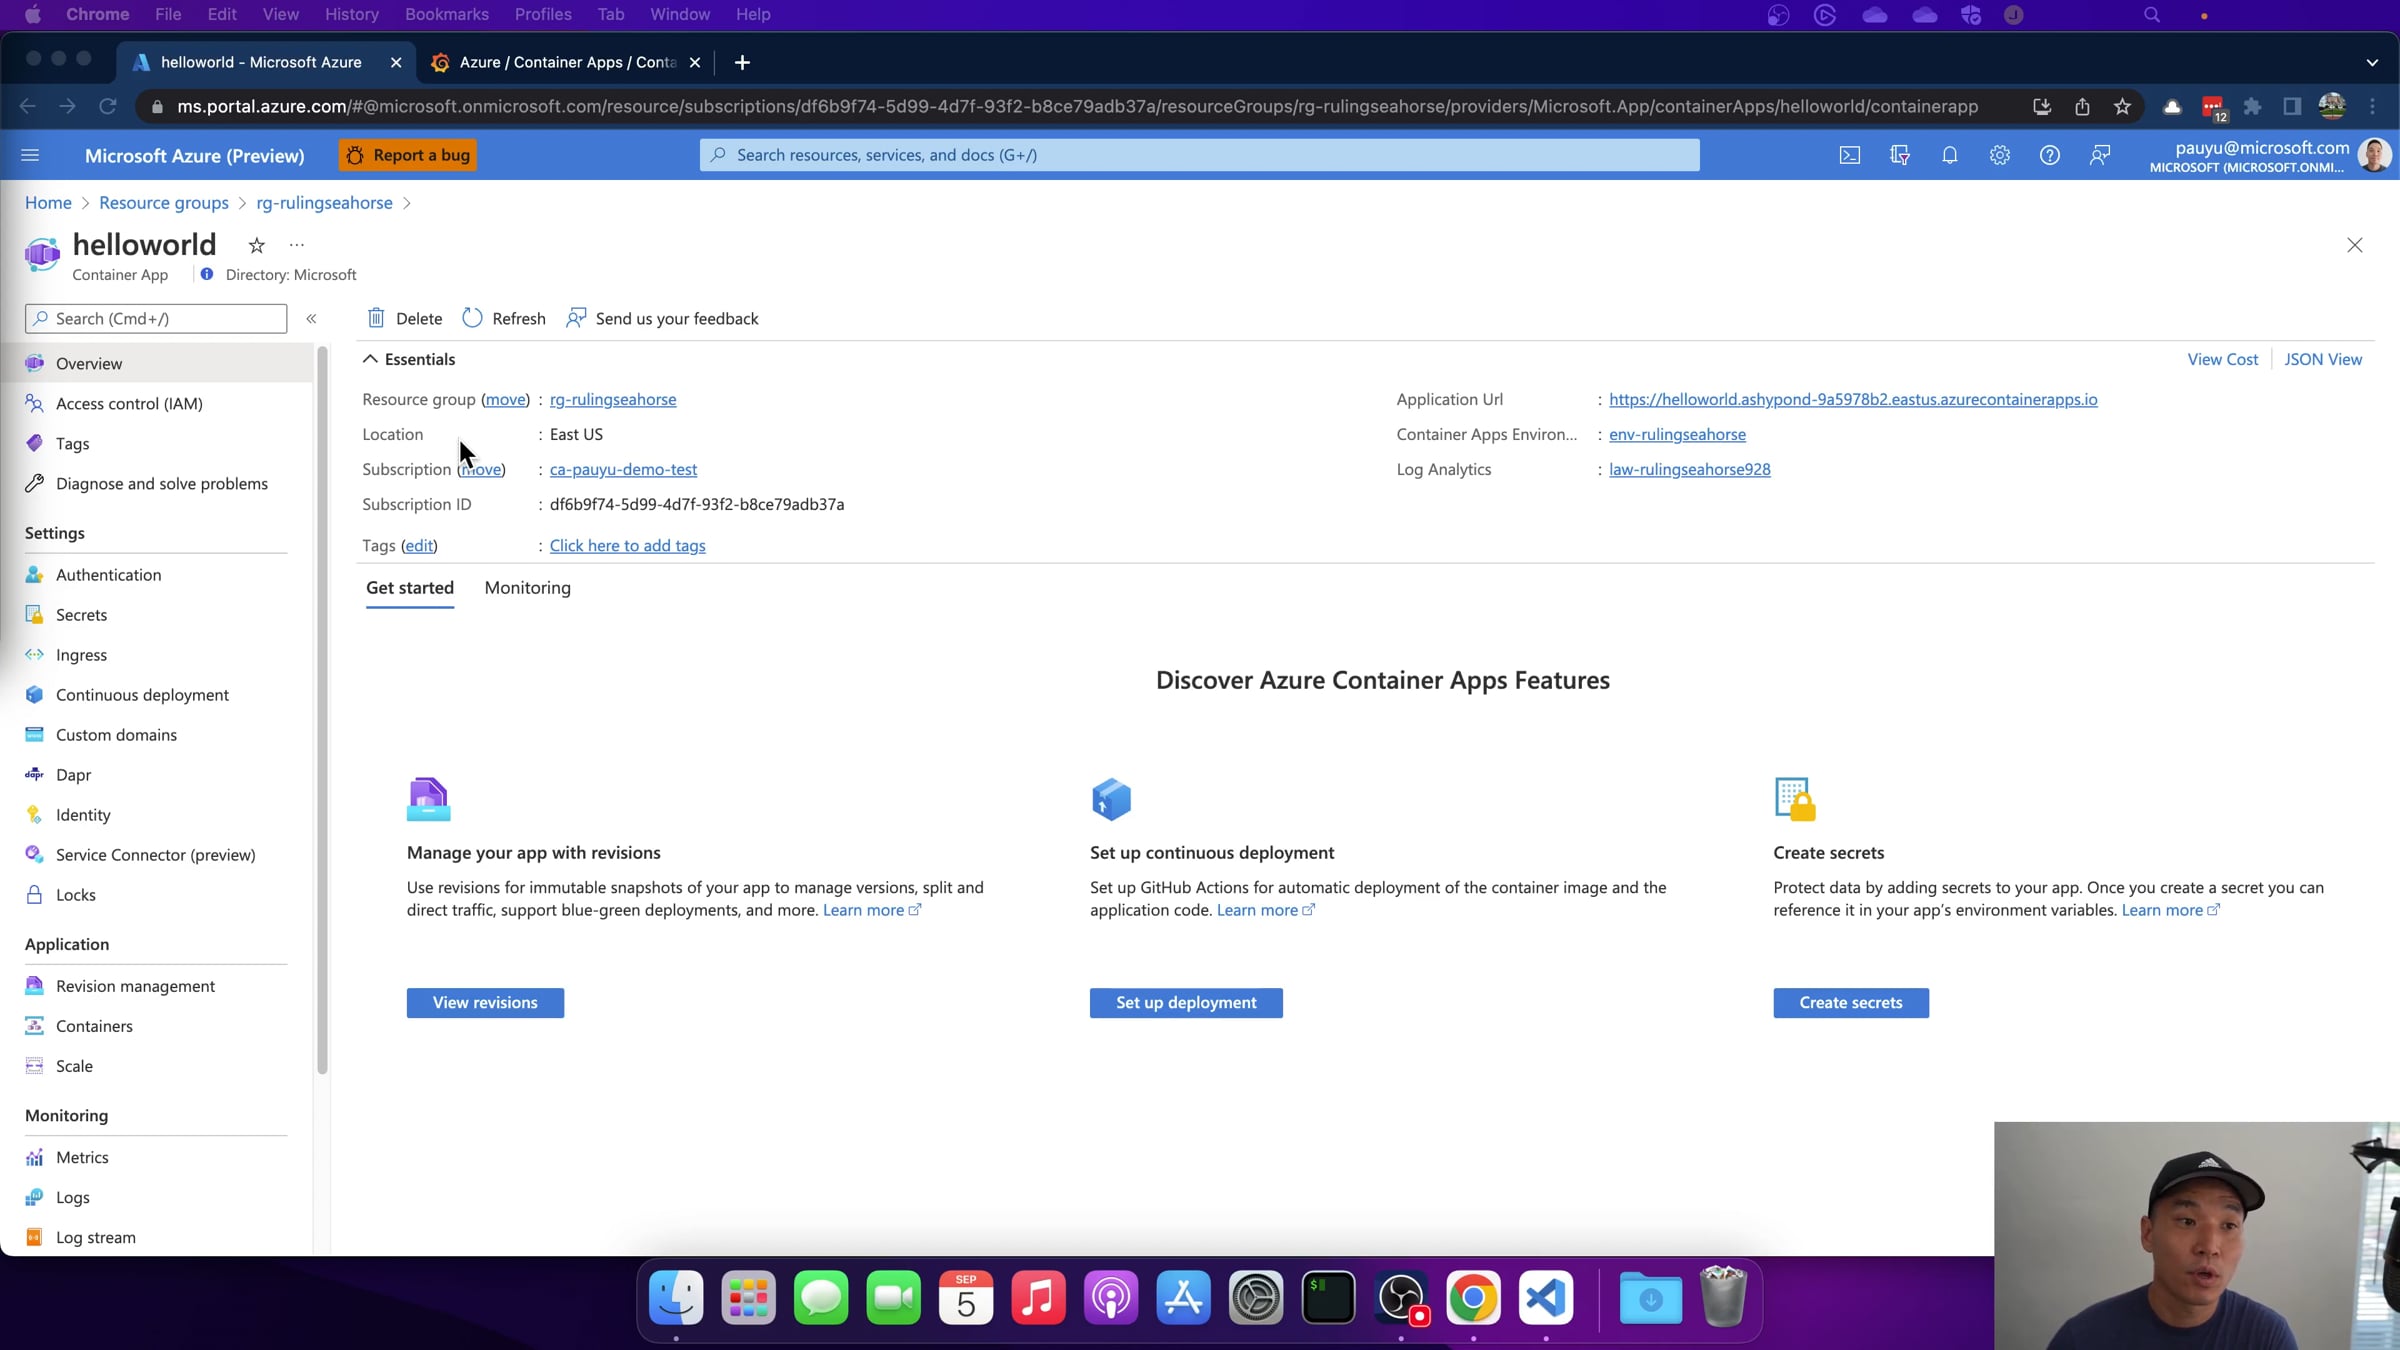Open Diagnose and solve problems
Screen dimensions: 2400x1350
(162, 483)
